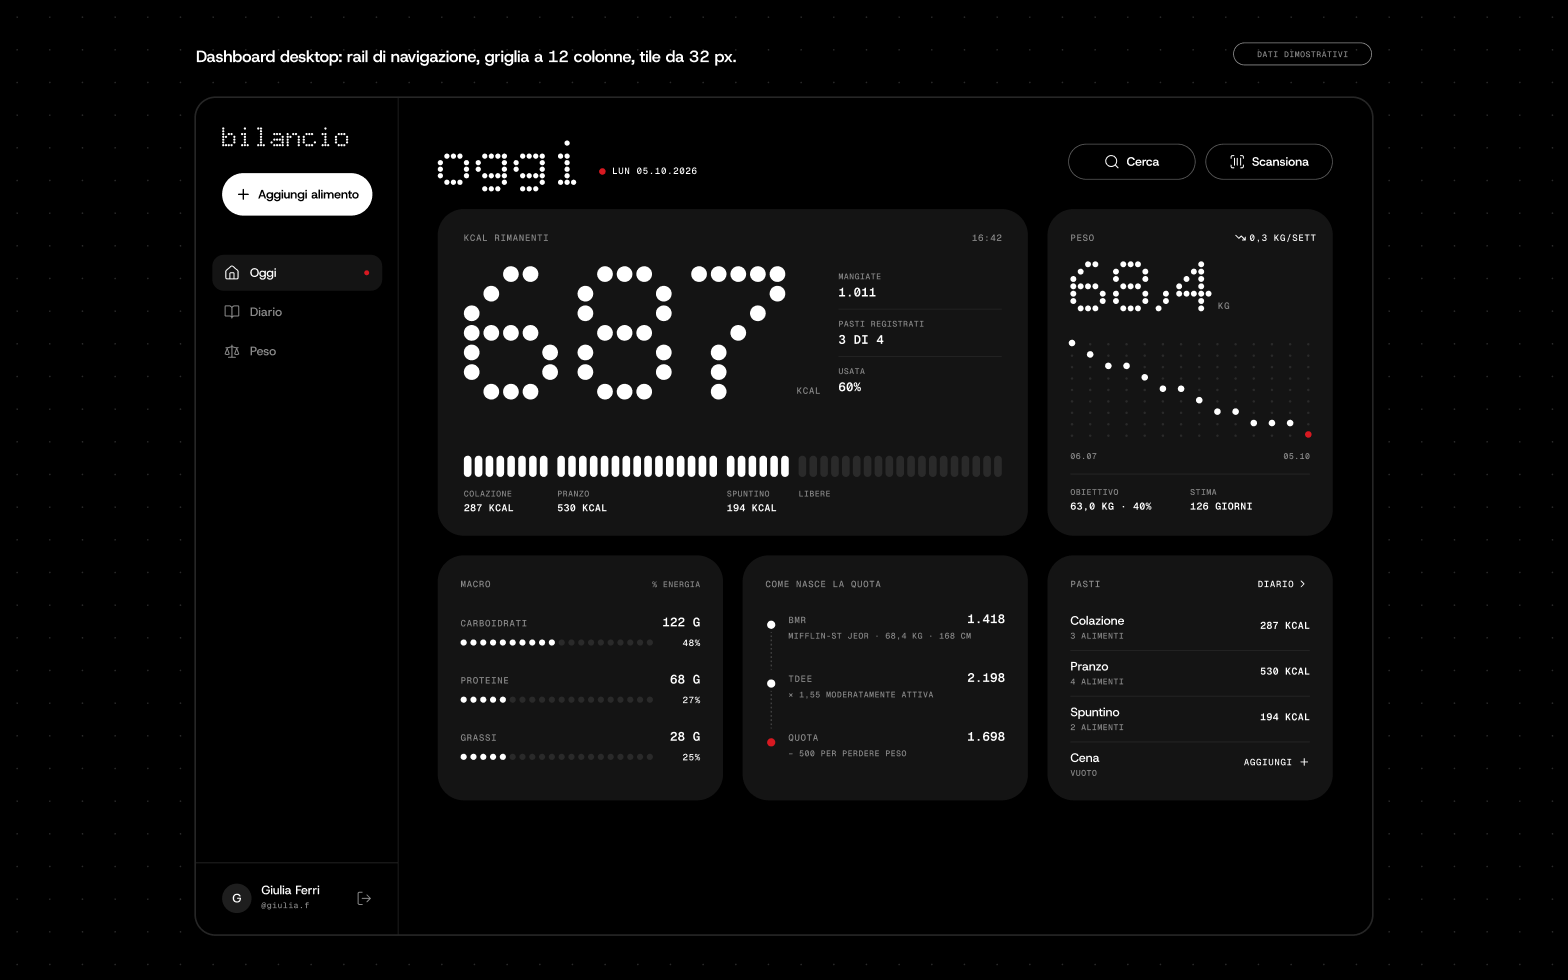
Task: Click the 0,3 KG/SETT trend label
Action: coord(1282,238)
